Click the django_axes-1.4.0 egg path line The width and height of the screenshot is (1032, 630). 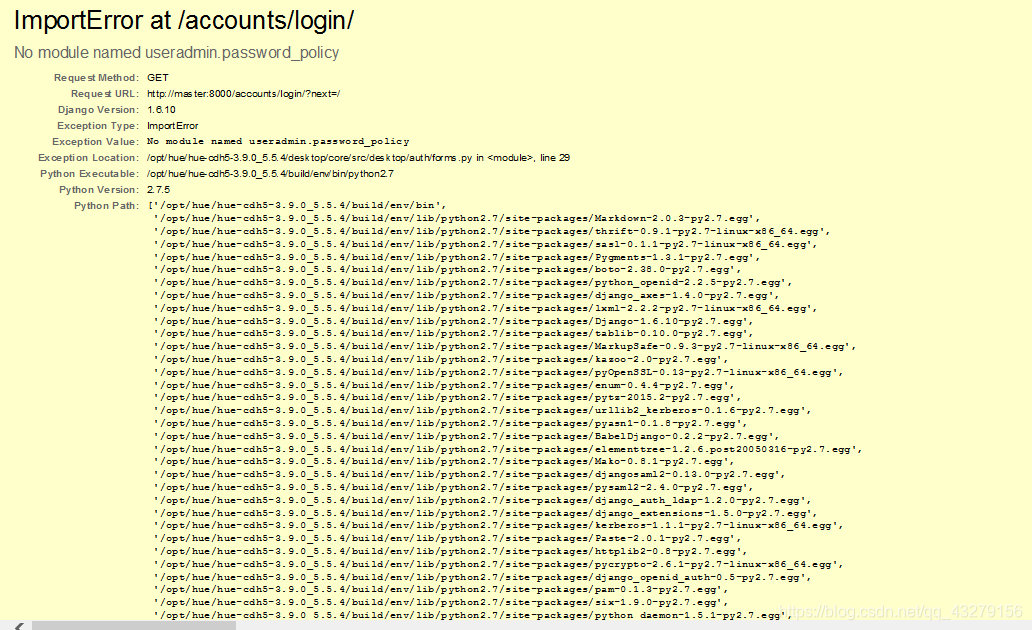467,295
